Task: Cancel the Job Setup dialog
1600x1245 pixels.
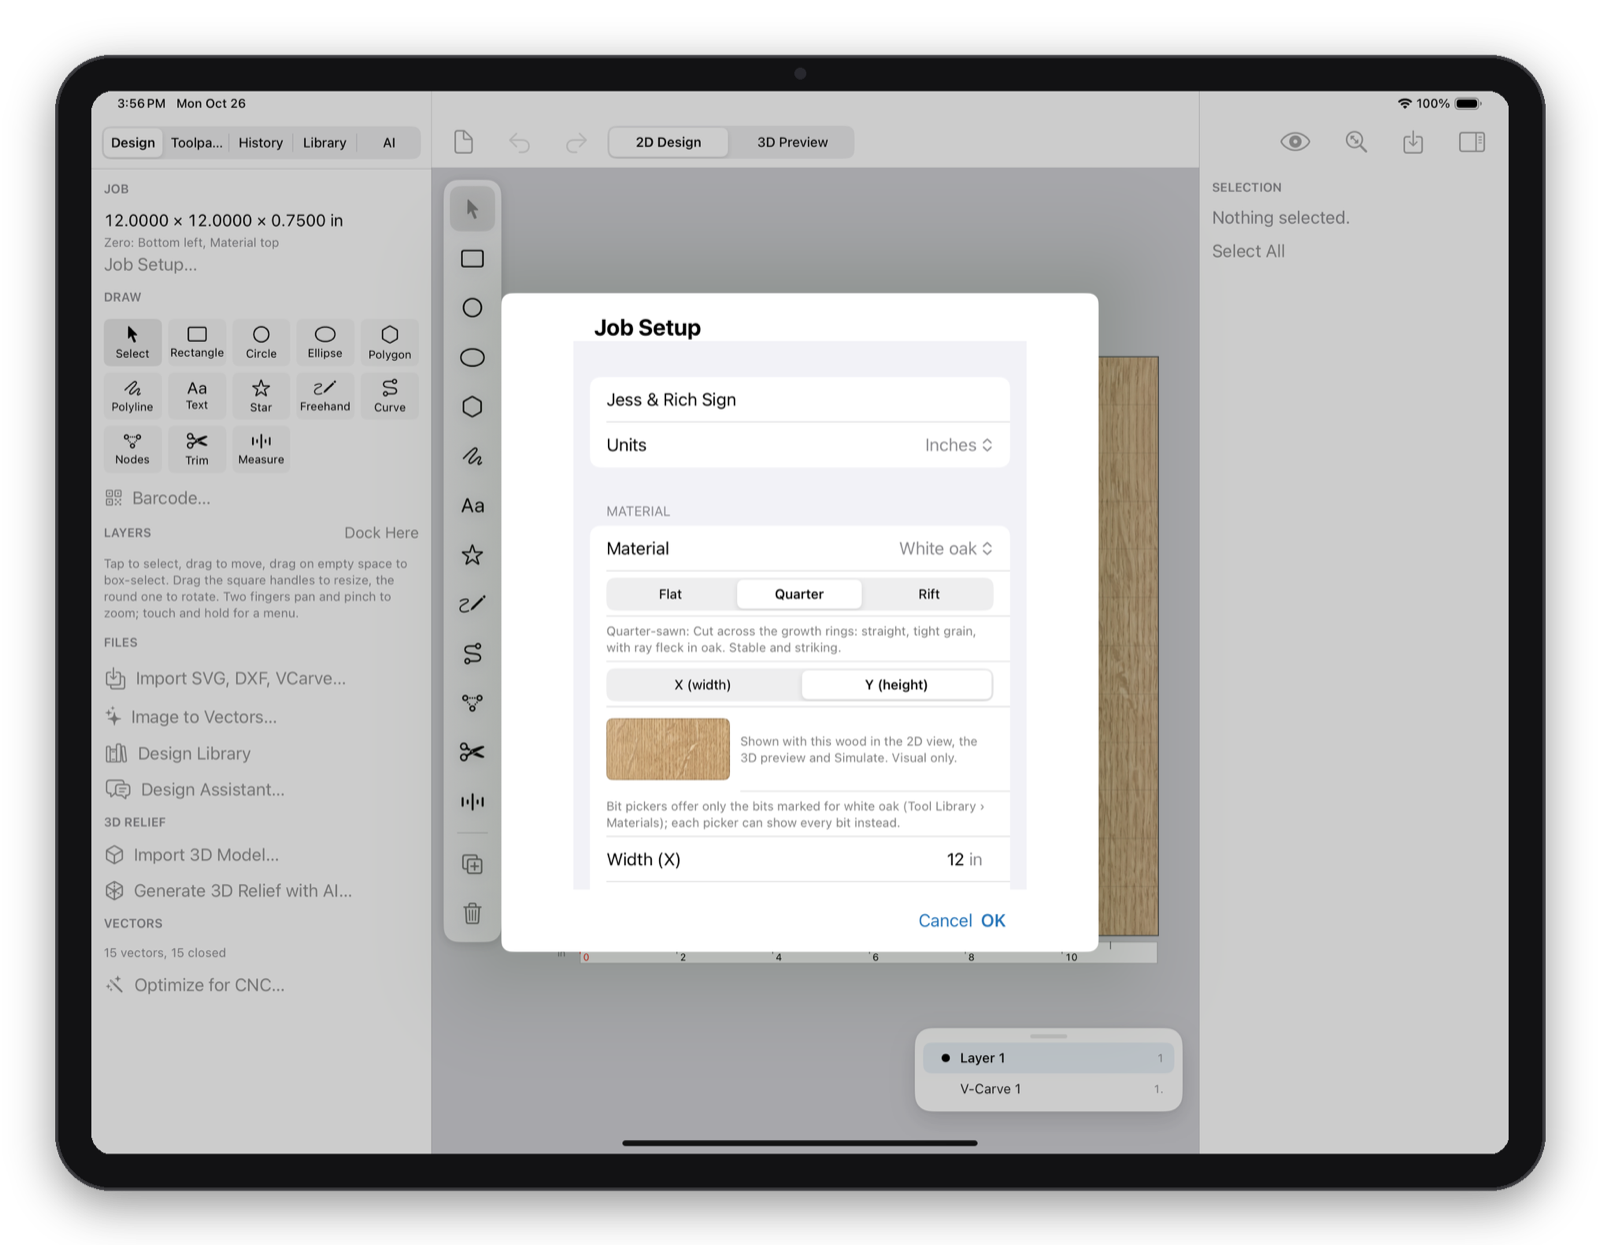Action: point(945,921)
